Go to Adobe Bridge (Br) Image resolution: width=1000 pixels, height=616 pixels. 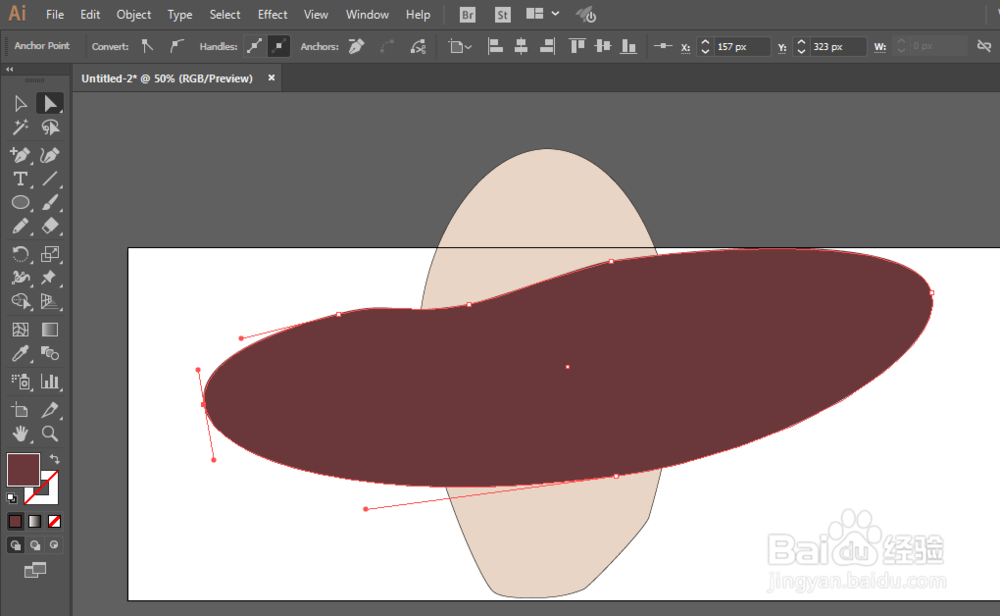point(467,15)
